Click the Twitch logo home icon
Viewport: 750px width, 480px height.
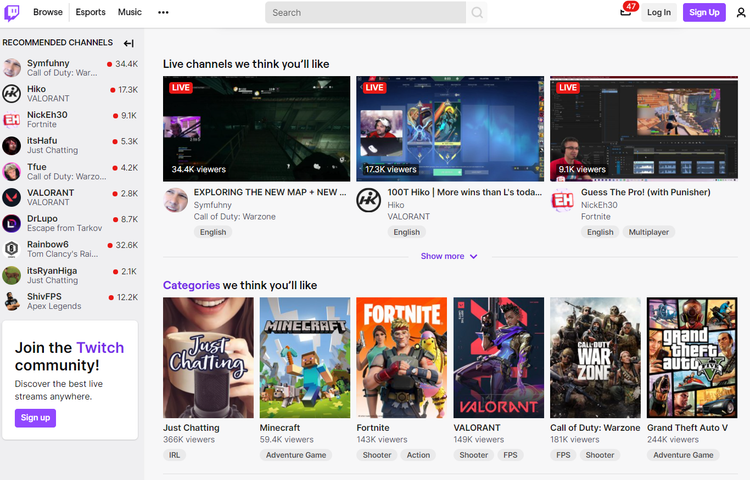coord(12,12)
